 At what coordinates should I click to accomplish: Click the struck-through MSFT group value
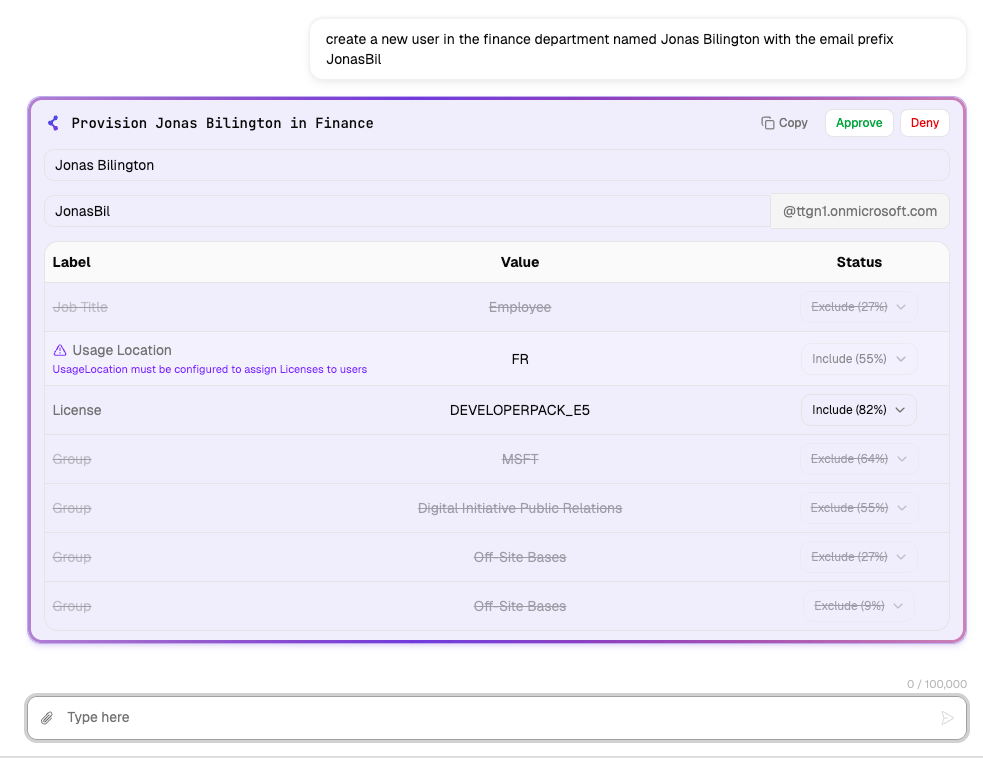[x=520, y=459]
